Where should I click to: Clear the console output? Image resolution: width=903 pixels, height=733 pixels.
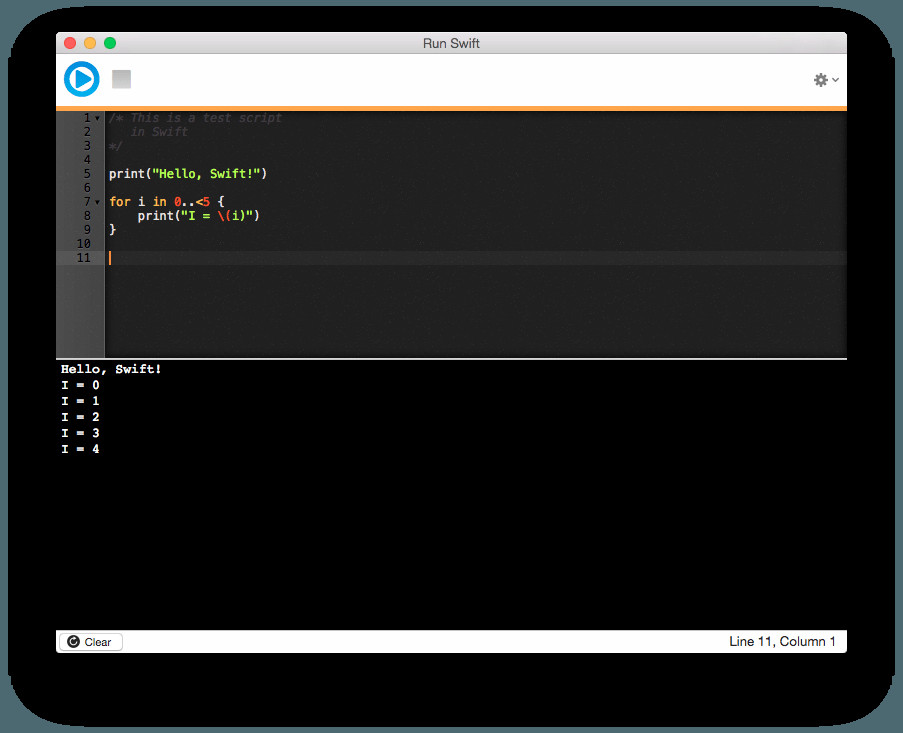click(x=90, y=642)
